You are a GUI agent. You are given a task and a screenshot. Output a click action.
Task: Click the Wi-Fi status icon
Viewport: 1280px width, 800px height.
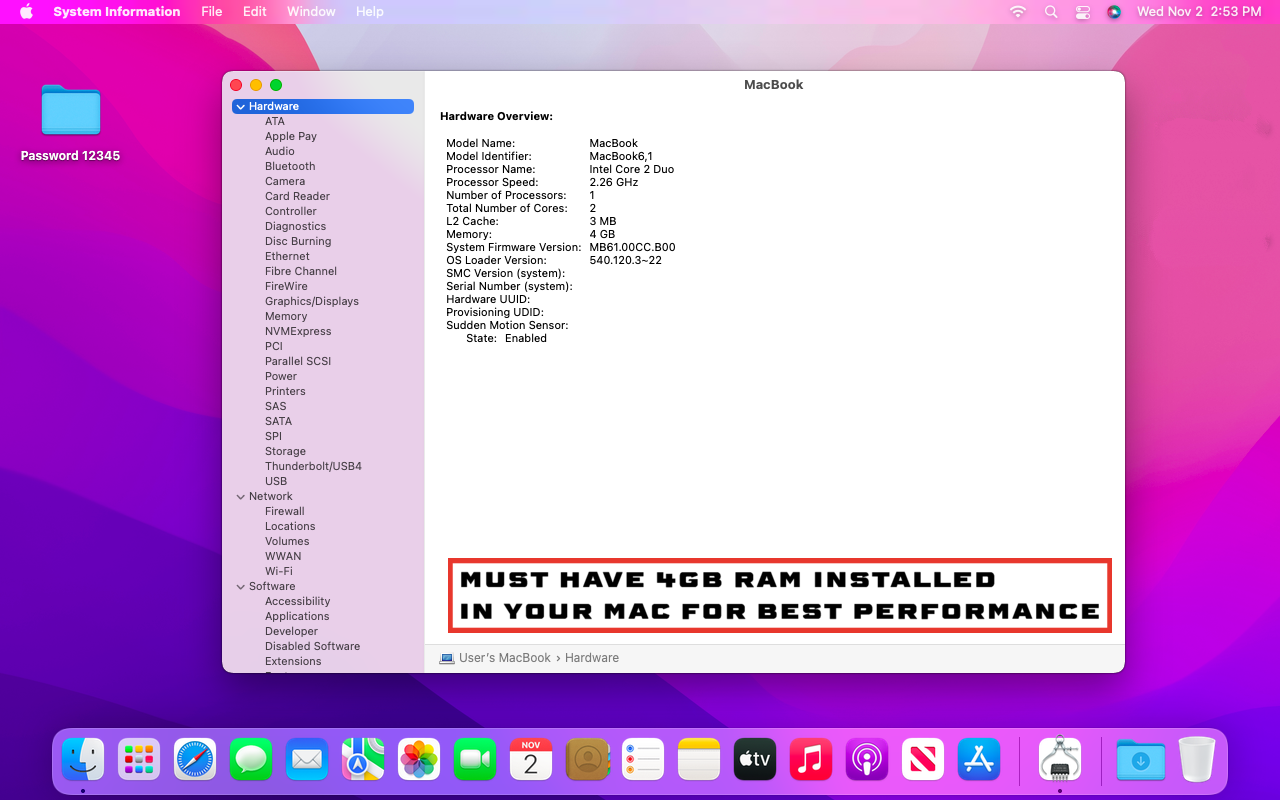point(1018,12)
